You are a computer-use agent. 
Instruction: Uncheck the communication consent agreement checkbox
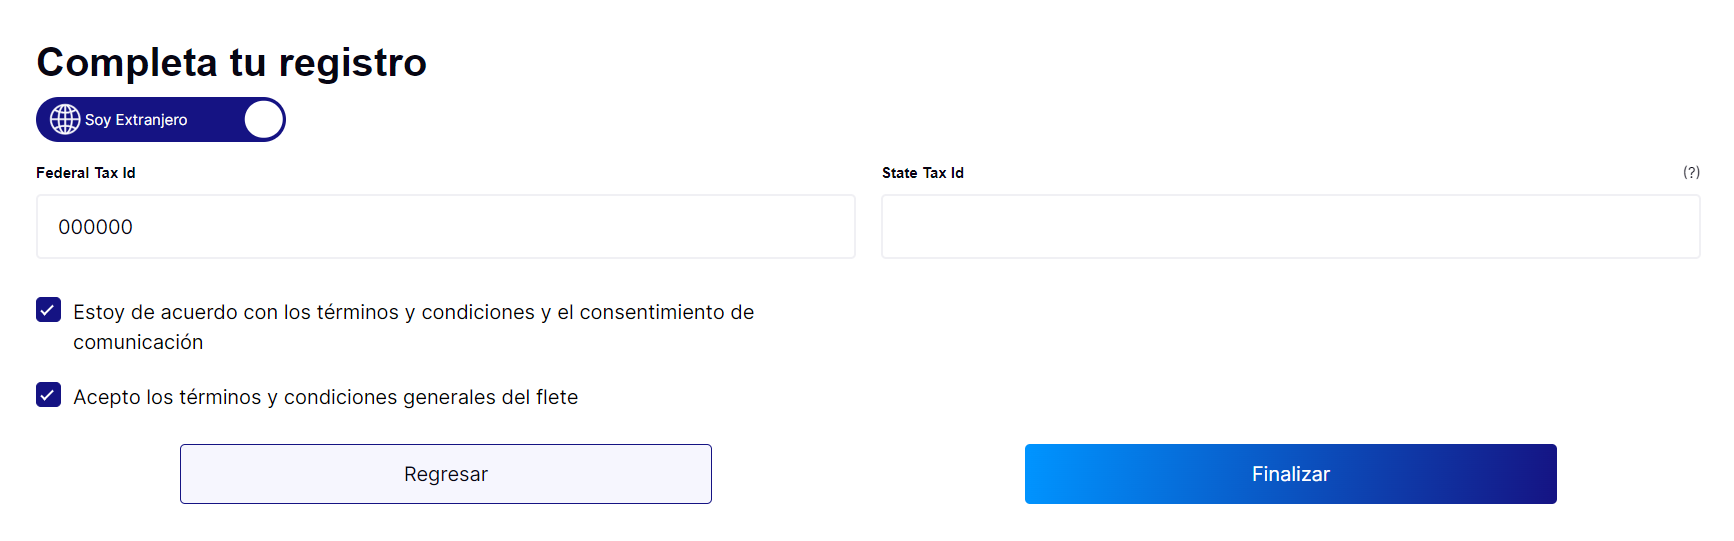point(48,310)
